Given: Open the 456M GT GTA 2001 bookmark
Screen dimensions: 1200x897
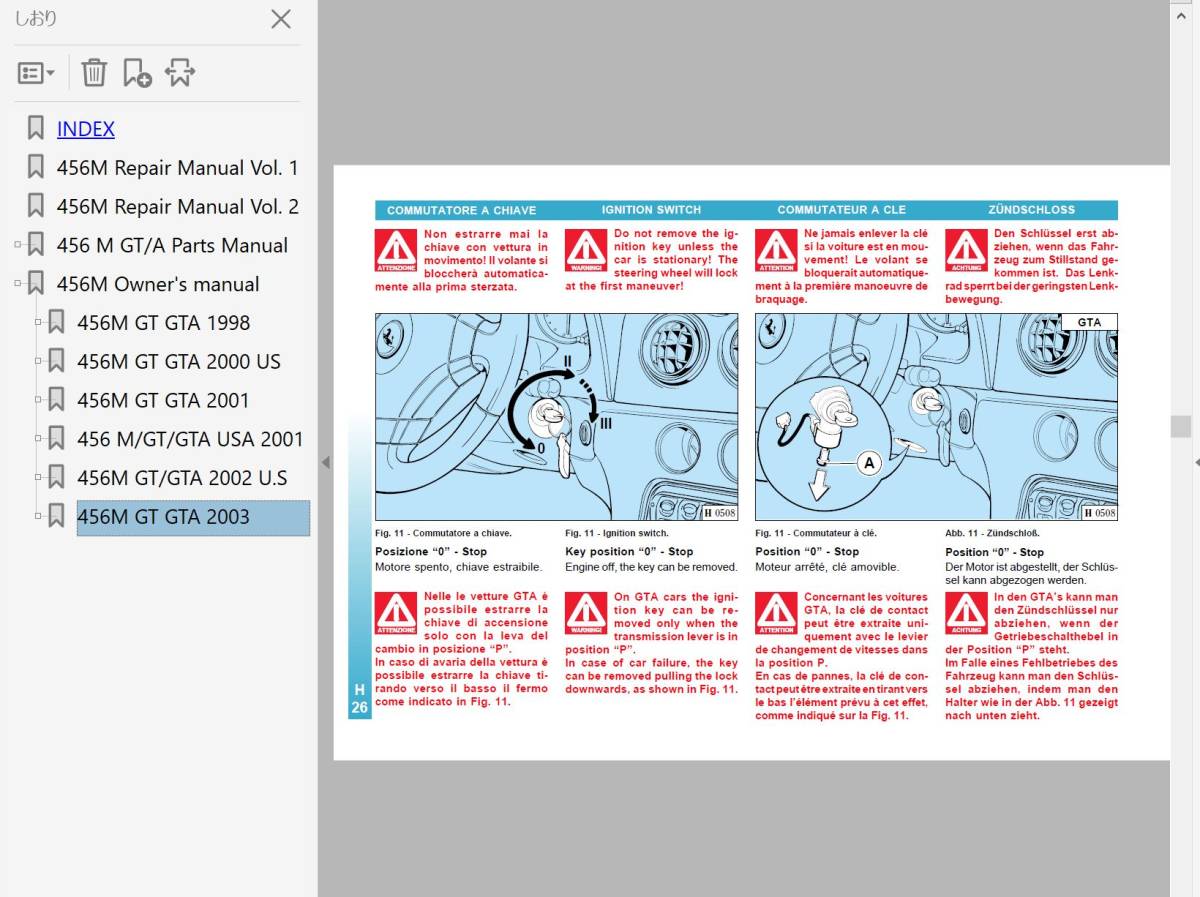Looking at the screenshot, I should point(164,400).
